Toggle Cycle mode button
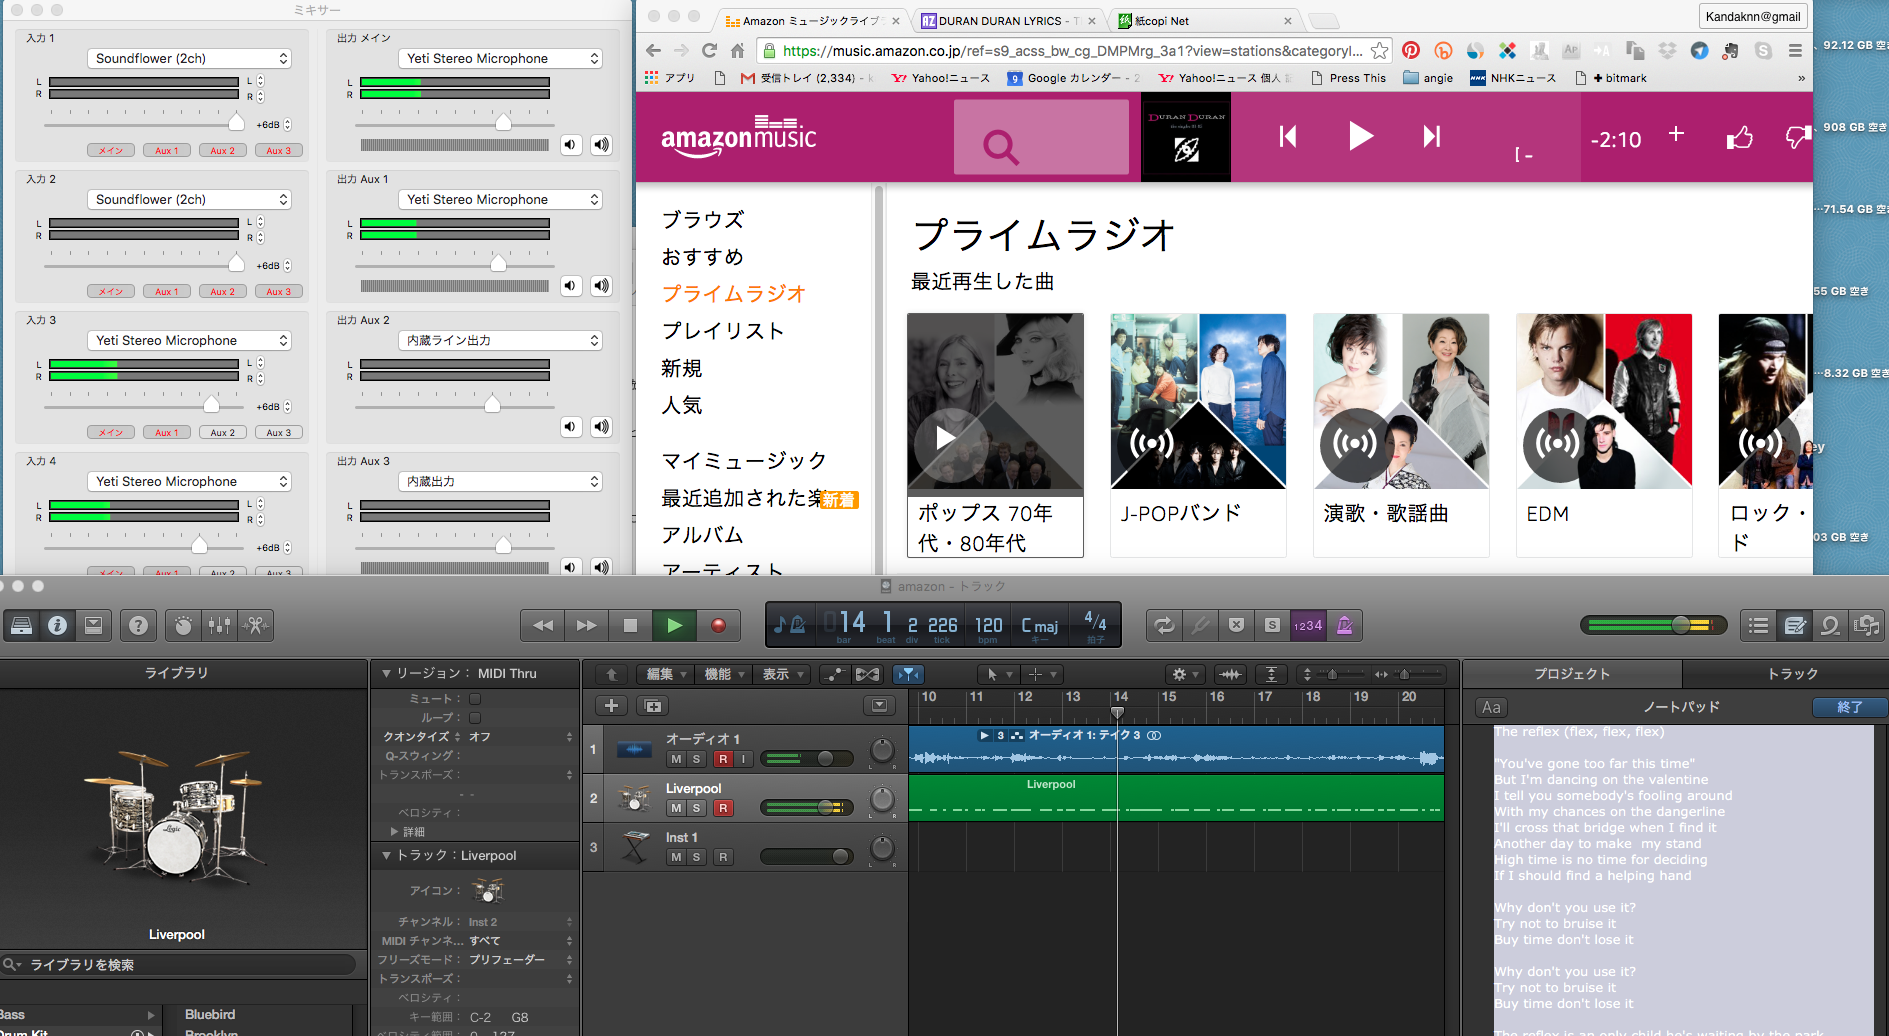Viewport: 1889px width, 1036px height. pyautogui.click(x=1164, y=626)
